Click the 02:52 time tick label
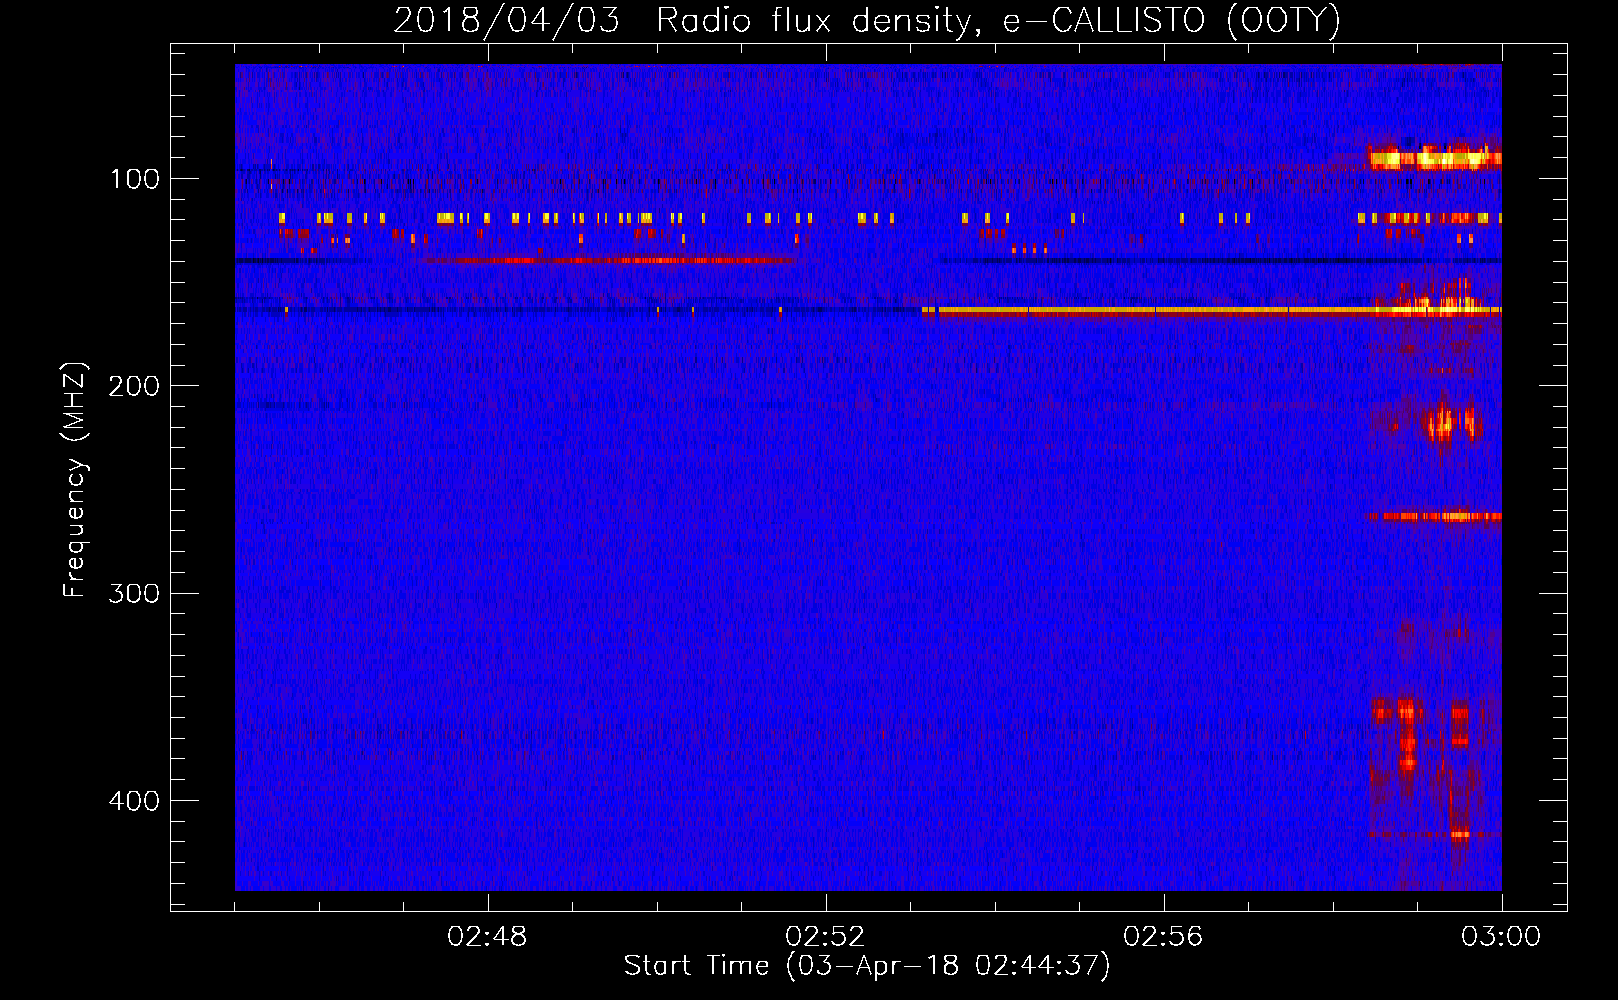Image resolution: width=1618 pixels, height=1000 pixels. 825,937
